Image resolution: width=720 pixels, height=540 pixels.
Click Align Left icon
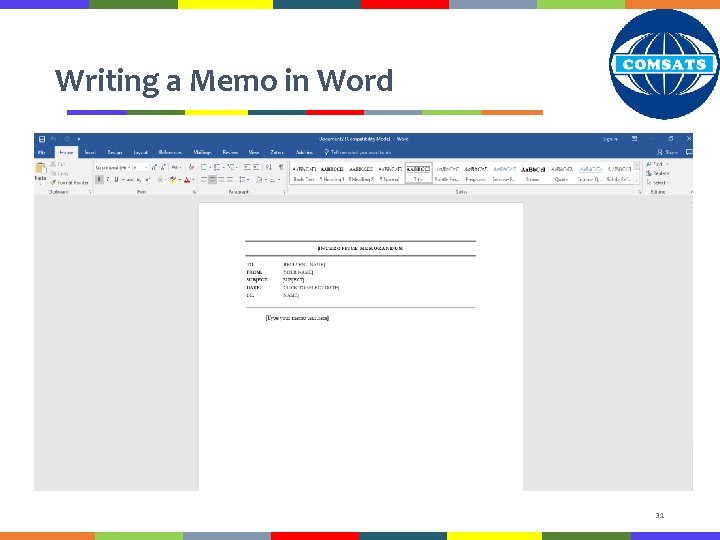coord(204,180)
